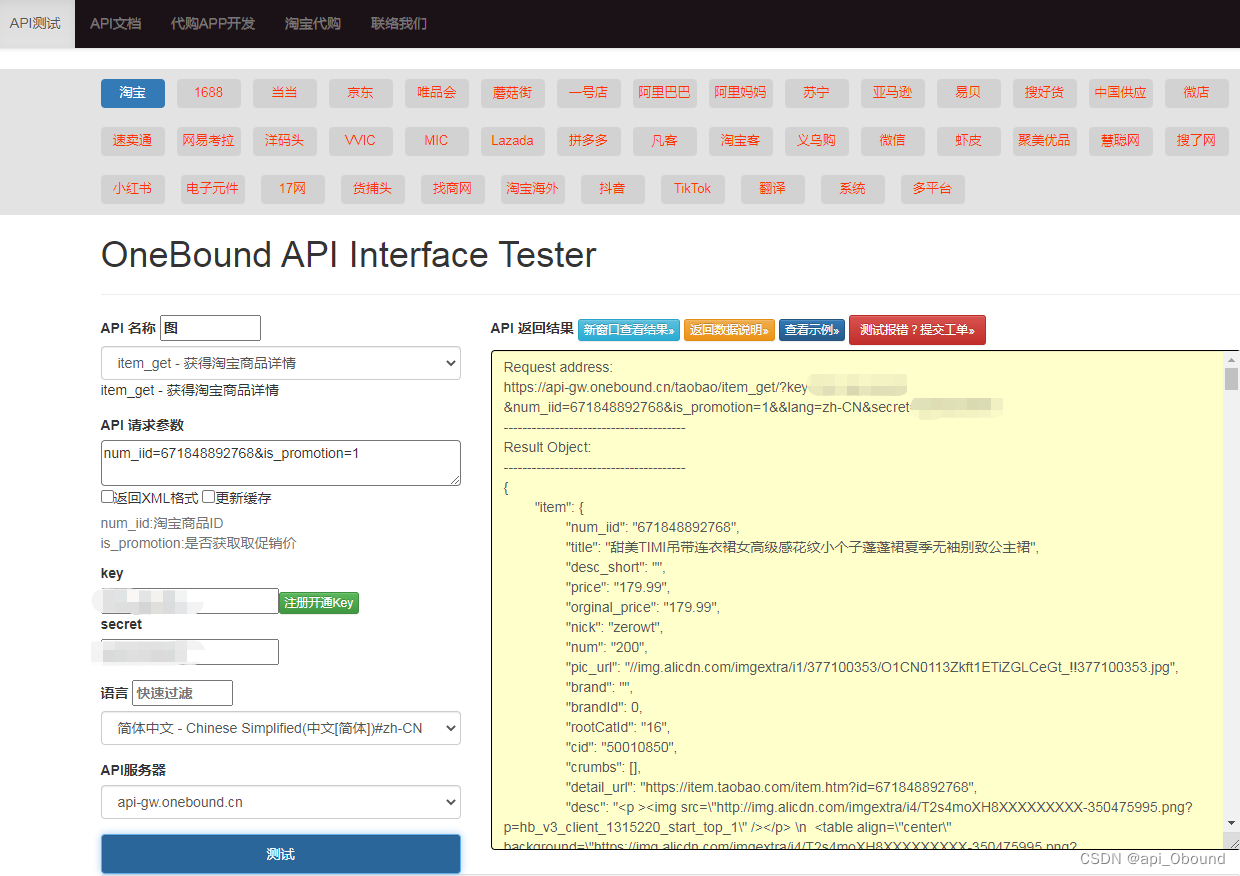The image size is (1240, 876).
Task: Select the 一号店 platform button
Action: tap(589, 93)
